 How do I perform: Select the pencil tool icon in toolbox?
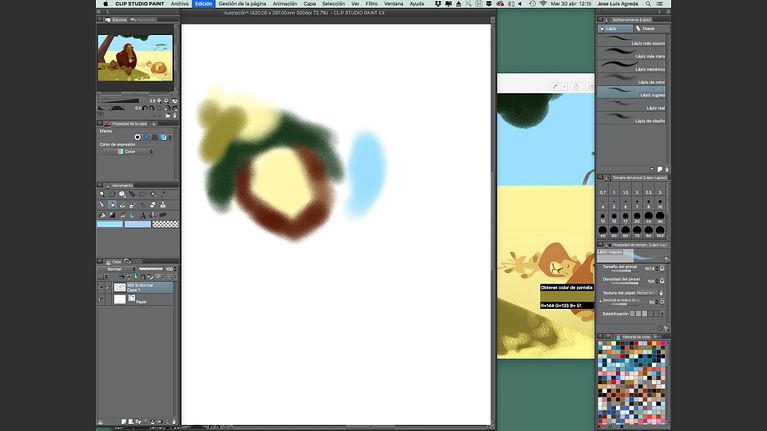(x=112, y=205)
